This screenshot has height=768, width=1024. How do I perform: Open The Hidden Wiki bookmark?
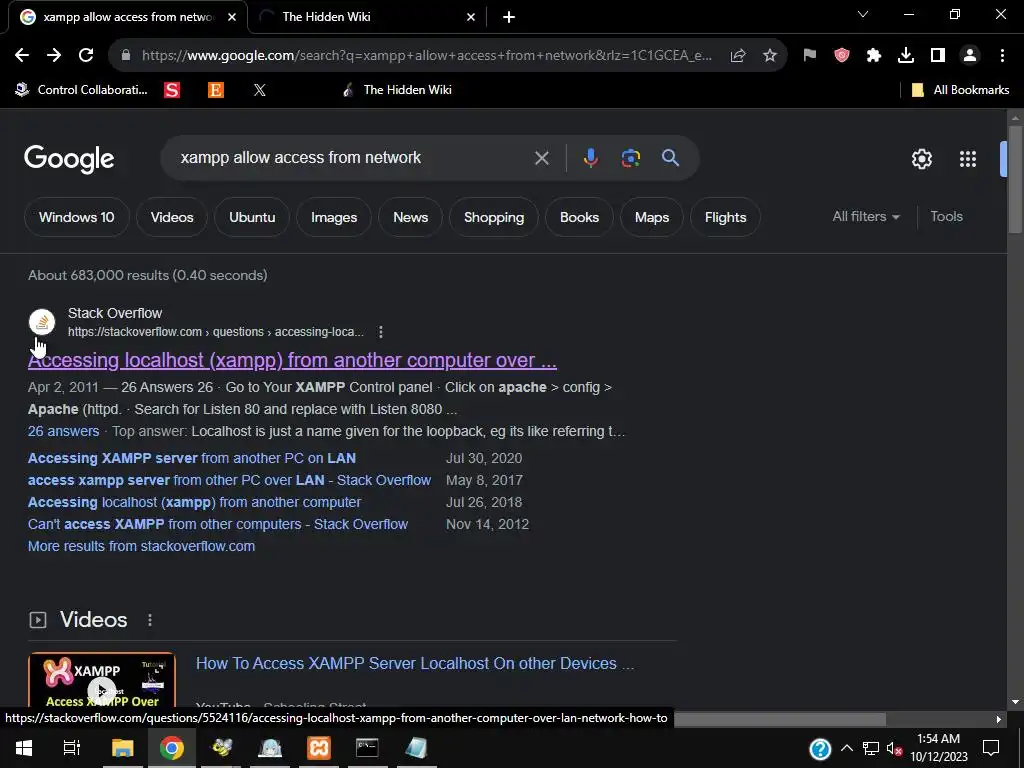click(x=397, y=90)
